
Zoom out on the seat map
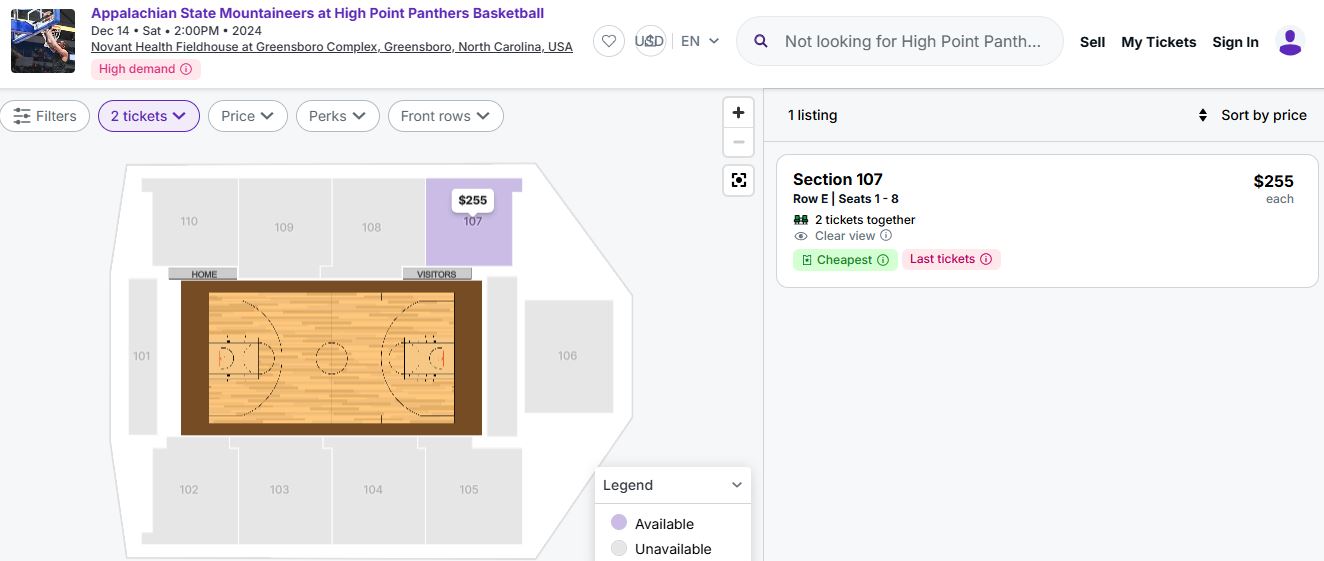tap(738, 142)
